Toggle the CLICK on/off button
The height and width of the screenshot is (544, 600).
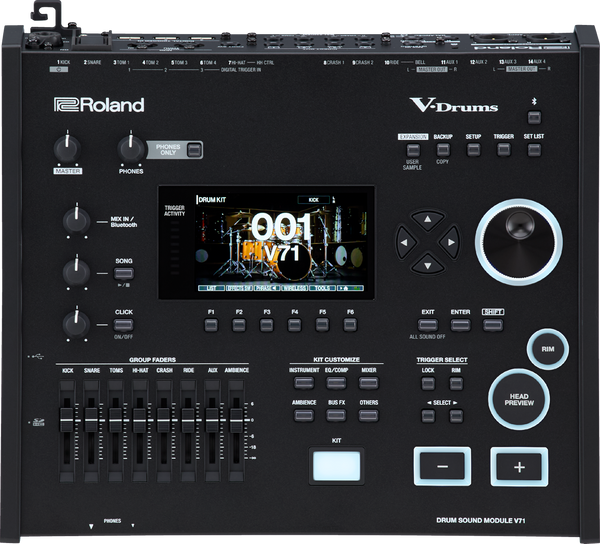(124, 325)
